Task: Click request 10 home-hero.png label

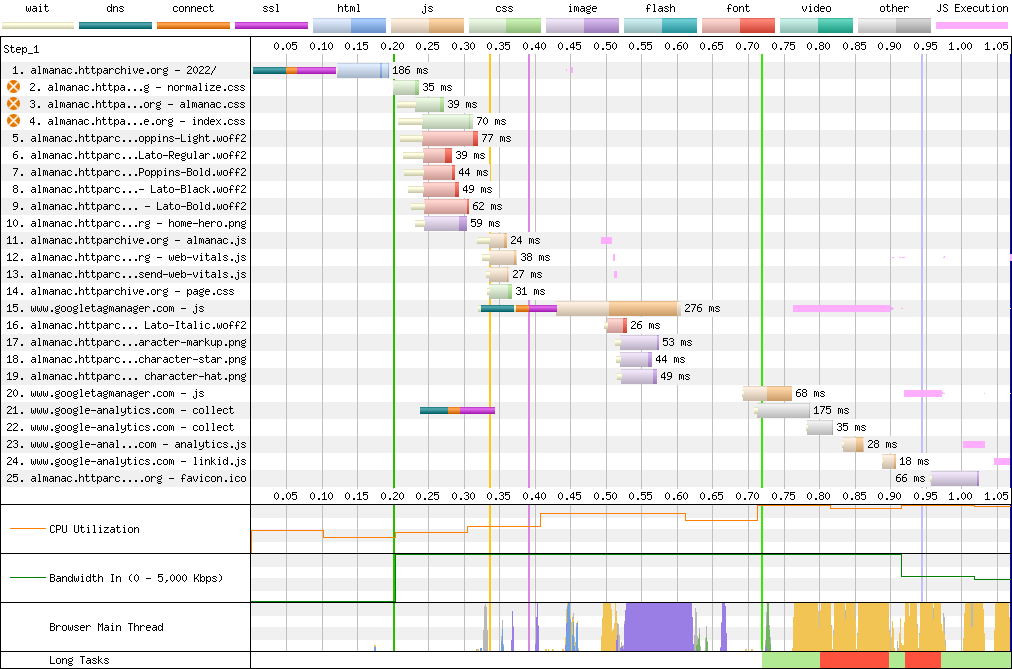Action: [x=130, y=223]
